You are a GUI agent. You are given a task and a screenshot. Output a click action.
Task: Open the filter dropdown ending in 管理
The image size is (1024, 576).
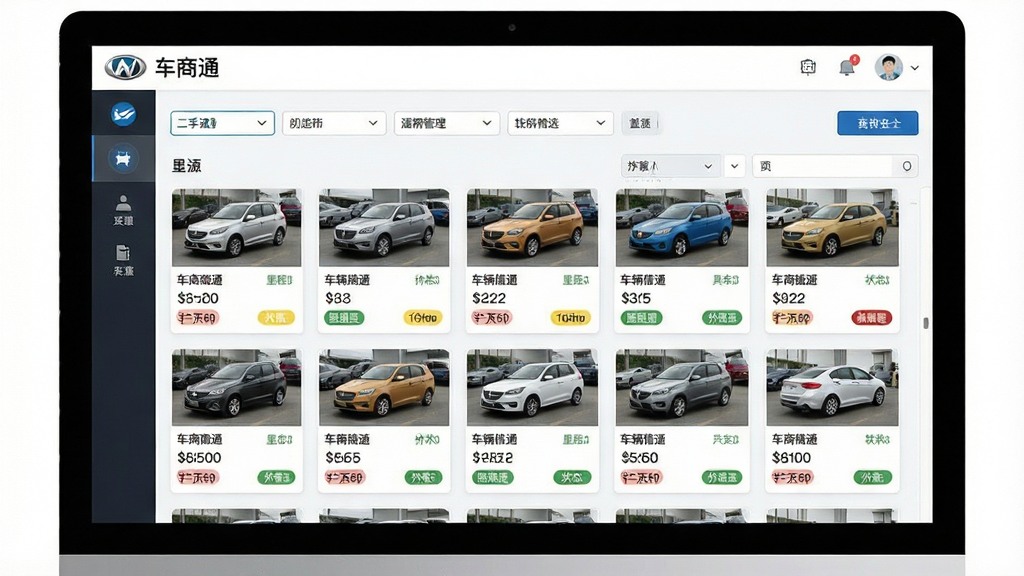(x=447, y=123)
